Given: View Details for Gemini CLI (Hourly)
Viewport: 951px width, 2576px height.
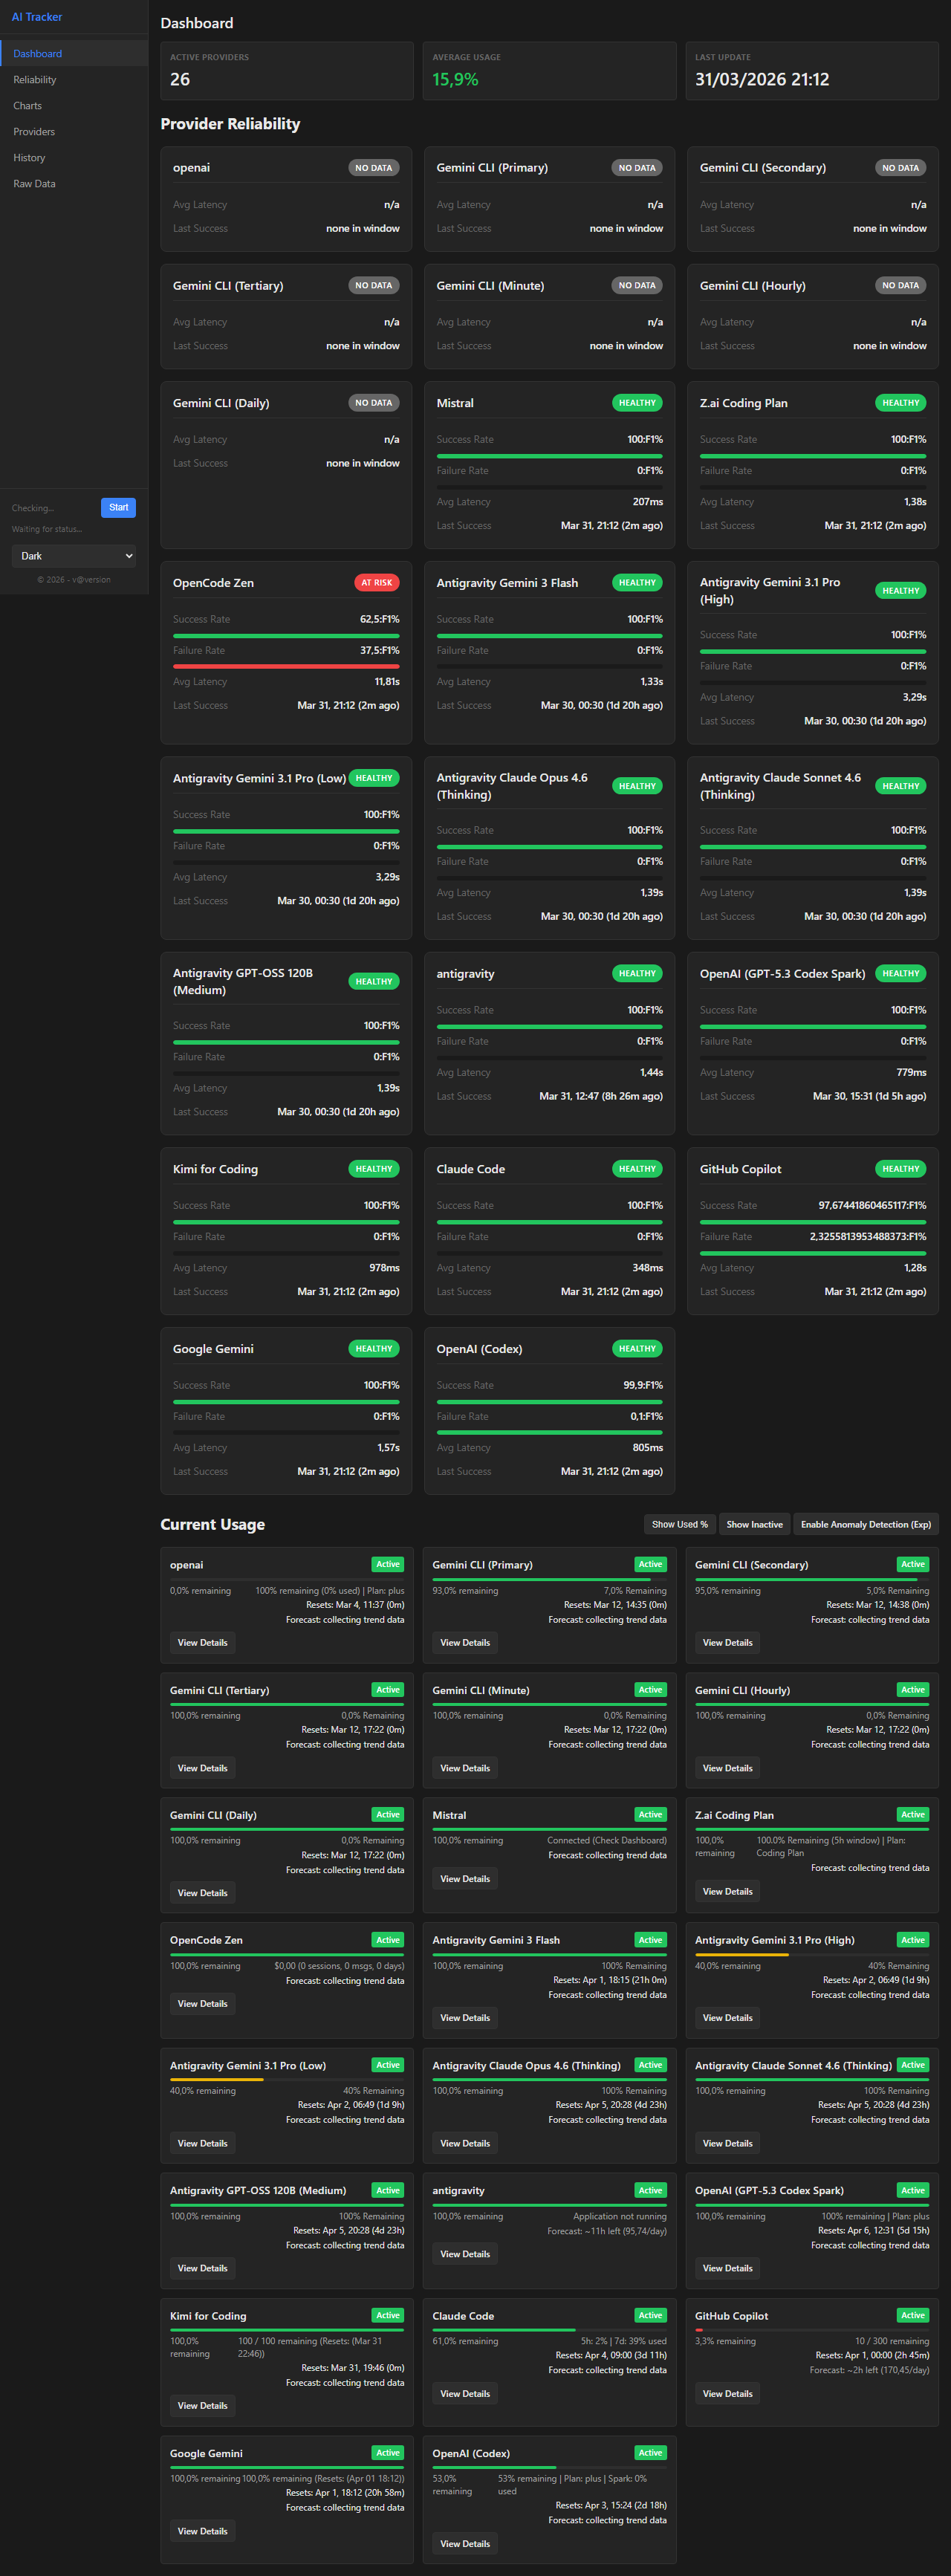Looking at the screenshot, I should click(x=728, y=1768).
